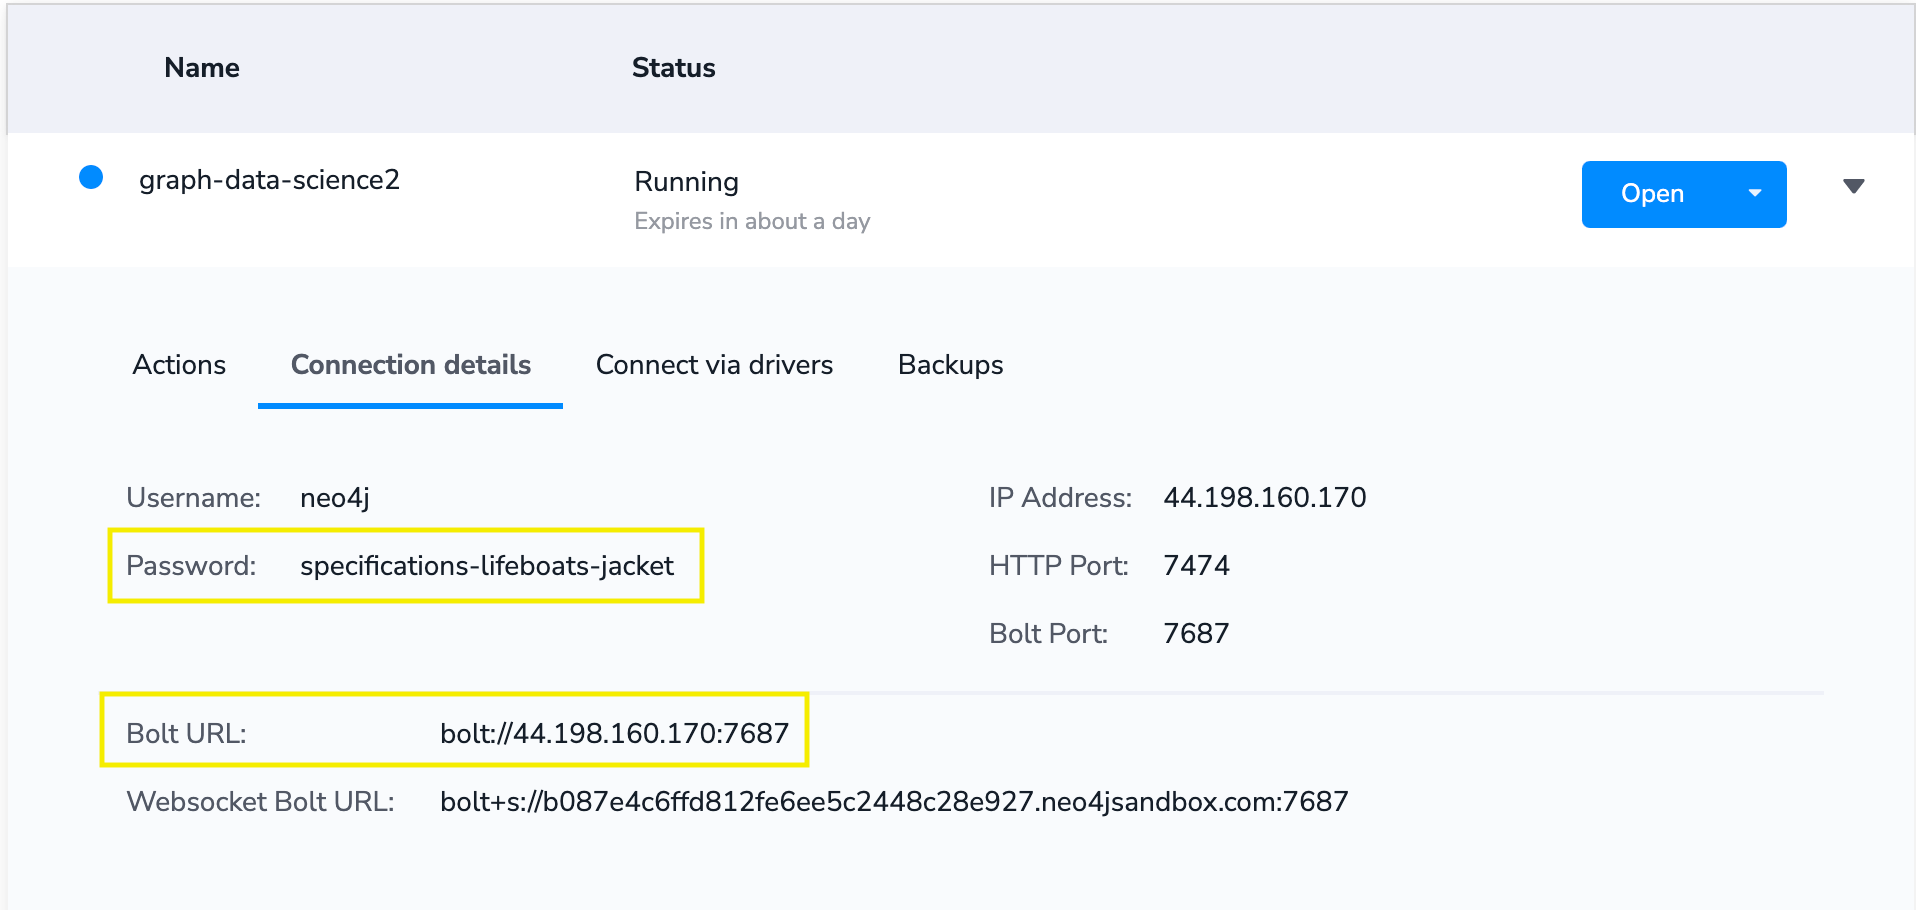The width and height of the screenshot is (1916, 910).
Task: Click the IP address 44.198.160.170 value
Action: 1264,498
